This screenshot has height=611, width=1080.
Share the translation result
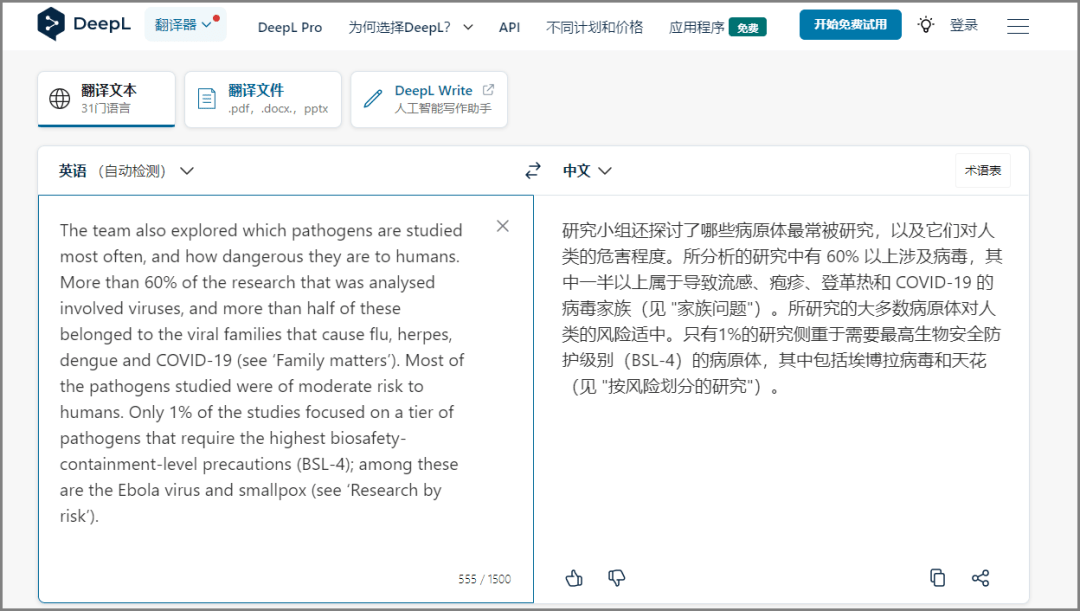click(x=981, y=578)
